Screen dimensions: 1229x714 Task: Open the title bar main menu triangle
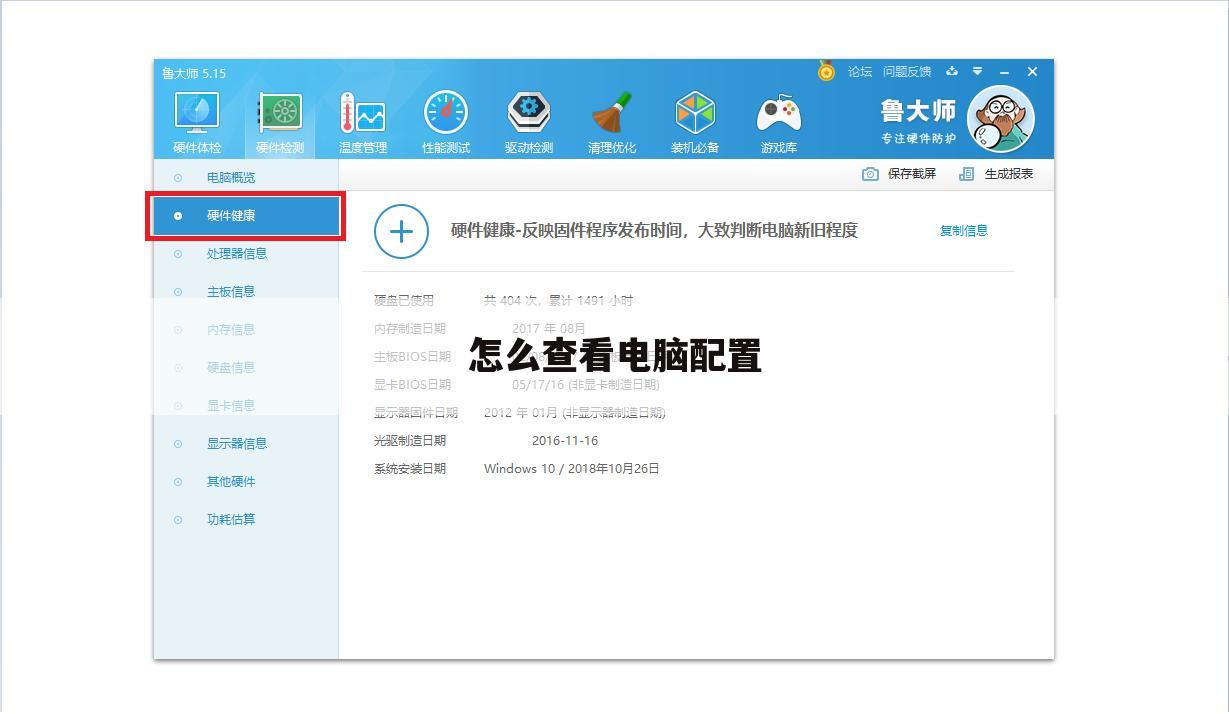click(x=977, y=71)
